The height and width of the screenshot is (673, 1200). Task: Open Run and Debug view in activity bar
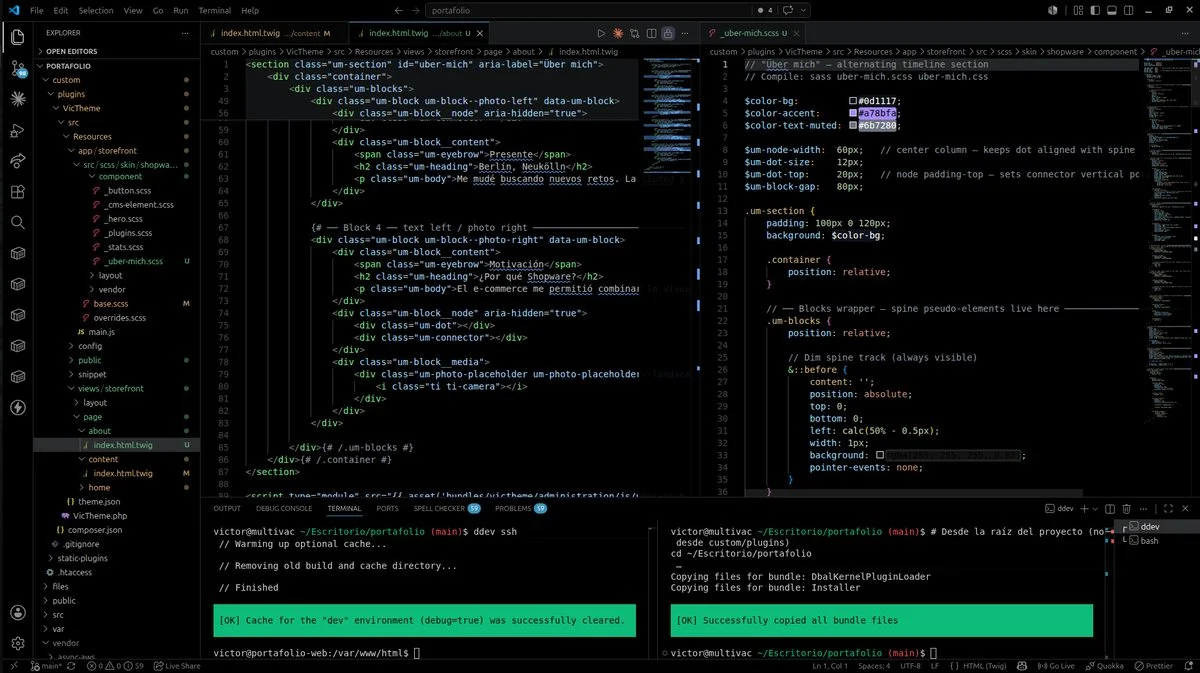[x=17, y=130]
